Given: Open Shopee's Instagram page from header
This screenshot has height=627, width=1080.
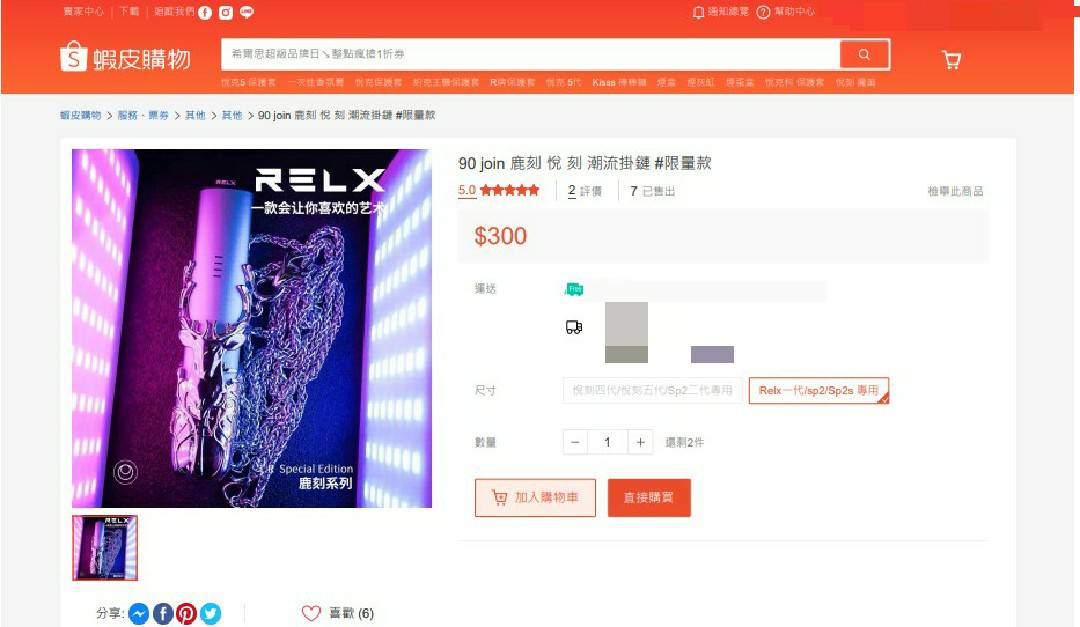Looking at the screenshot, I should pos(225,12).
